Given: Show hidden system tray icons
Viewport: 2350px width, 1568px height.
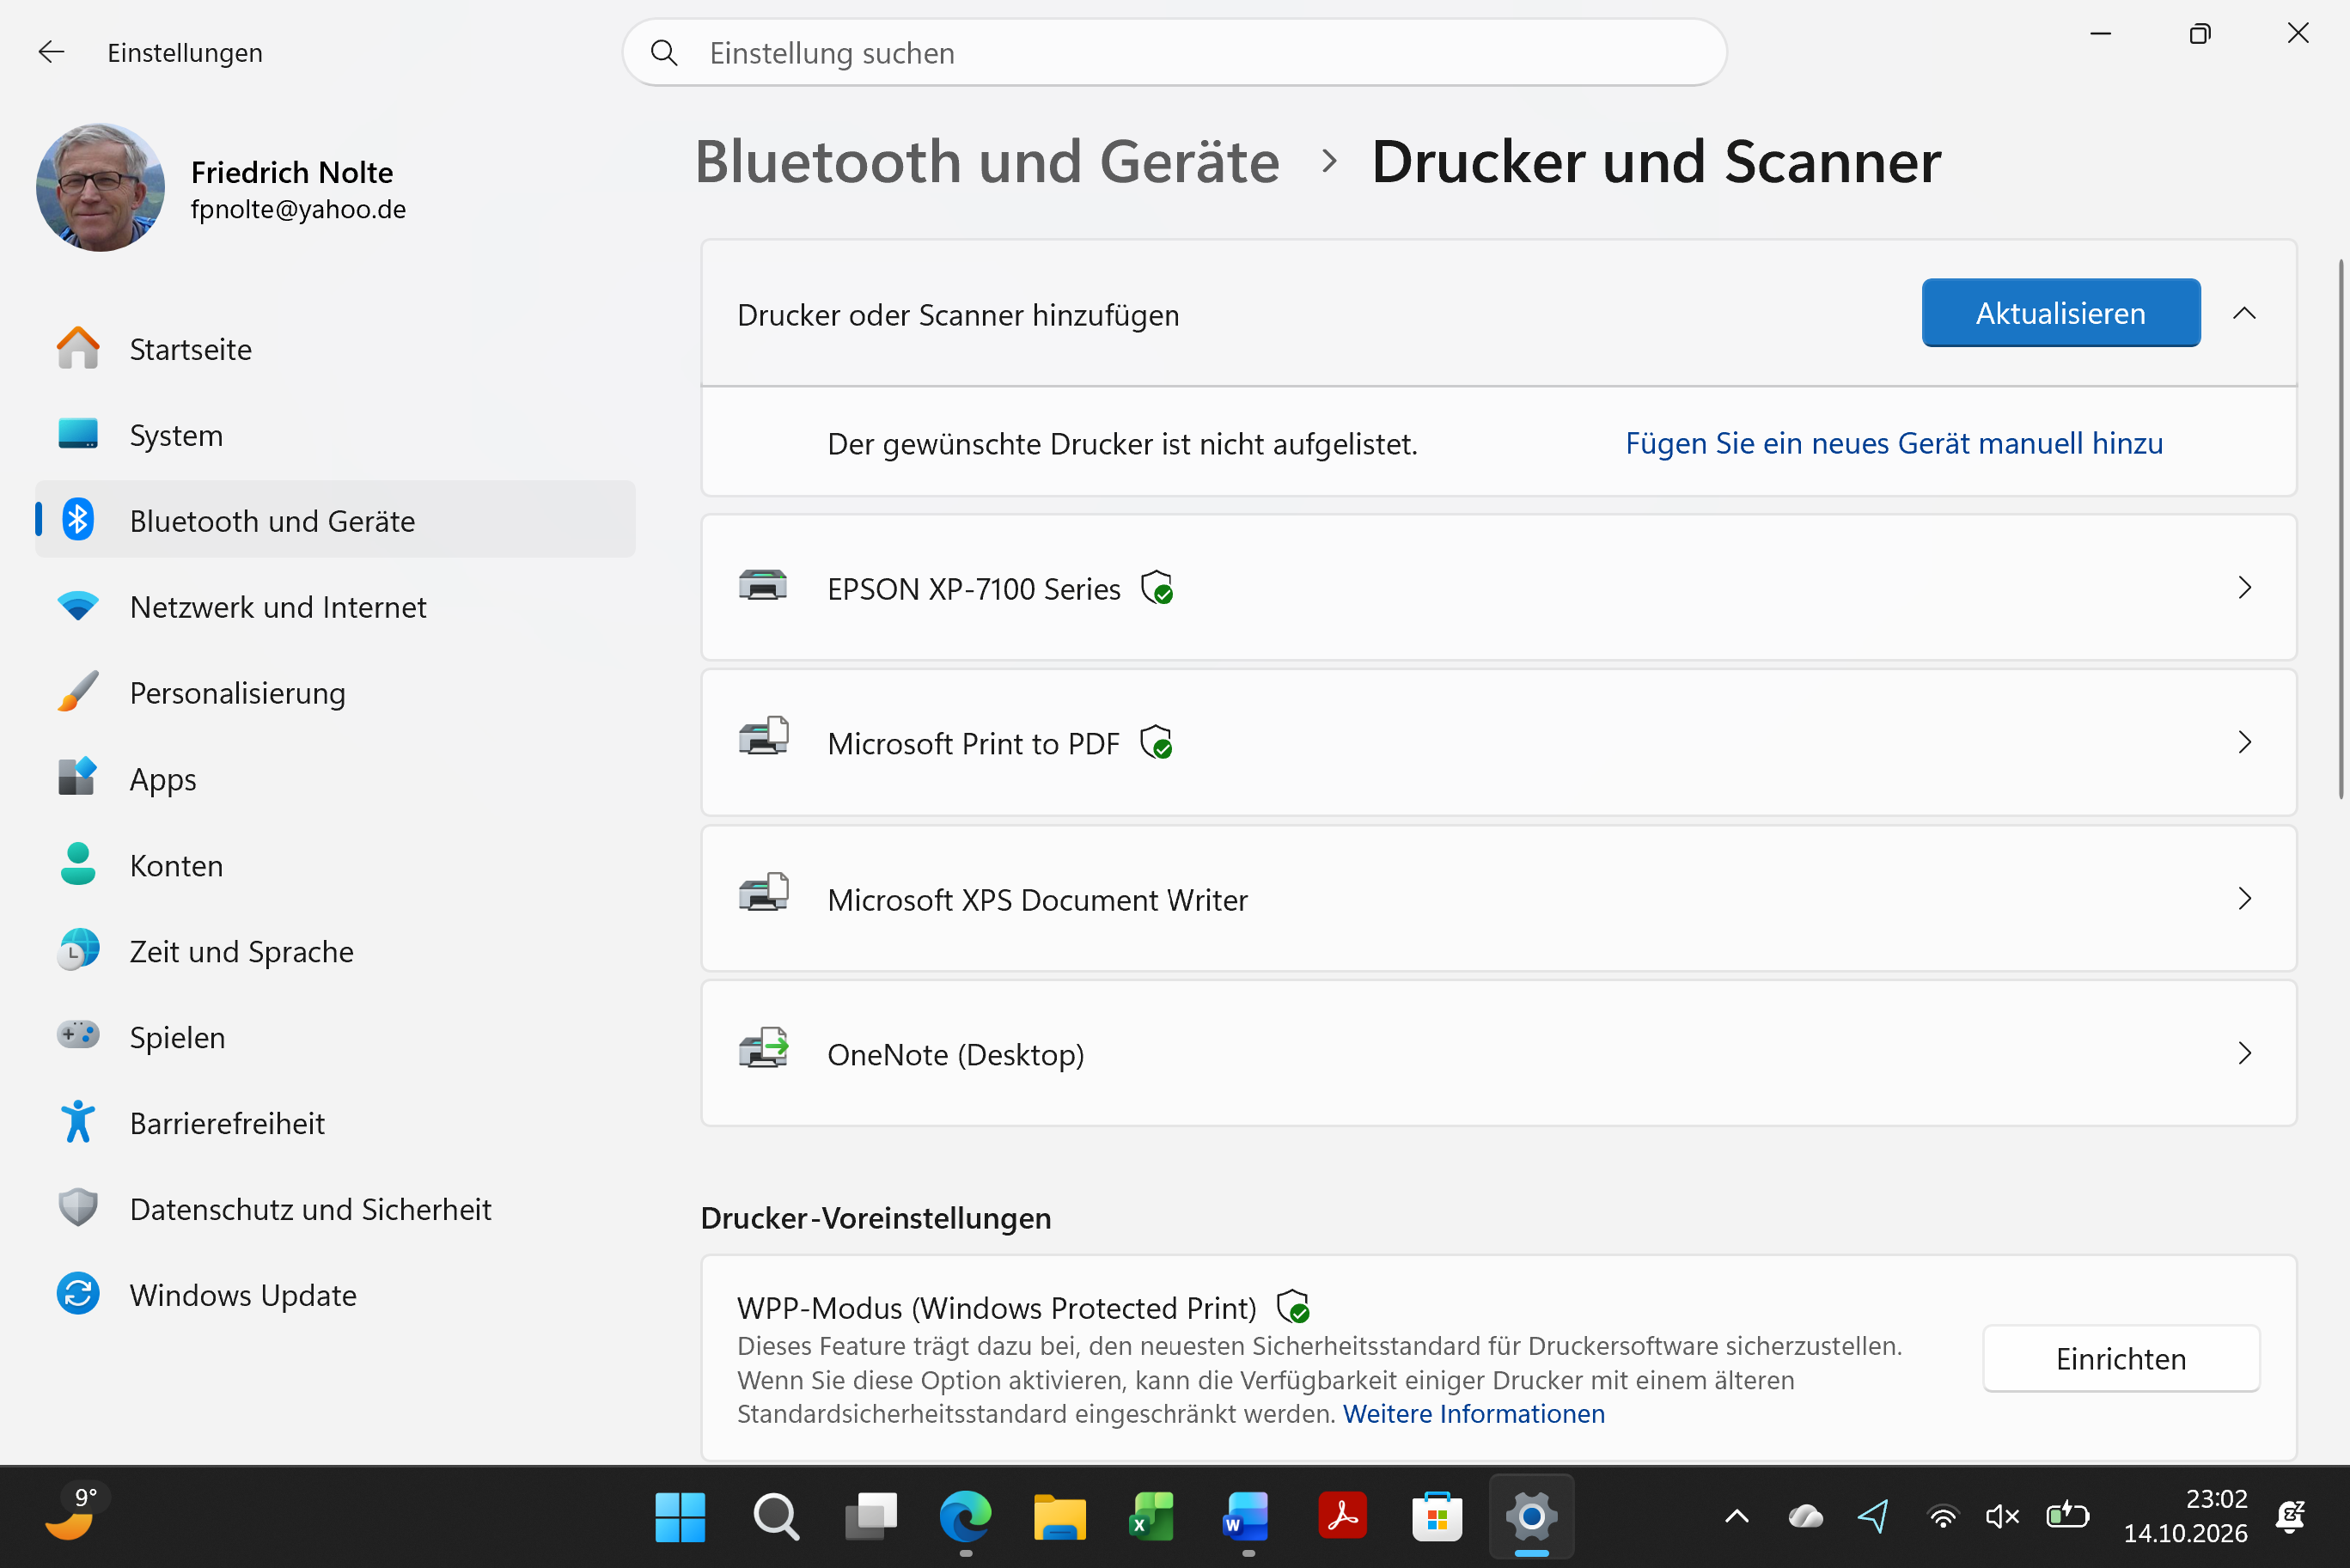Looking at the screenshot, I should click(x=1737, y=1517).
